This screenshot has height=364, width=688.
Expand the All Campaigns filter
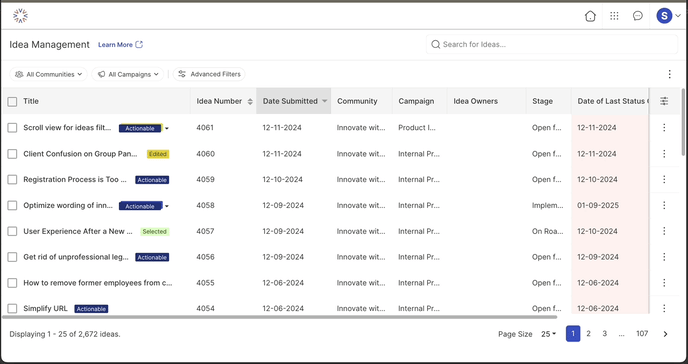pos(128,74)
